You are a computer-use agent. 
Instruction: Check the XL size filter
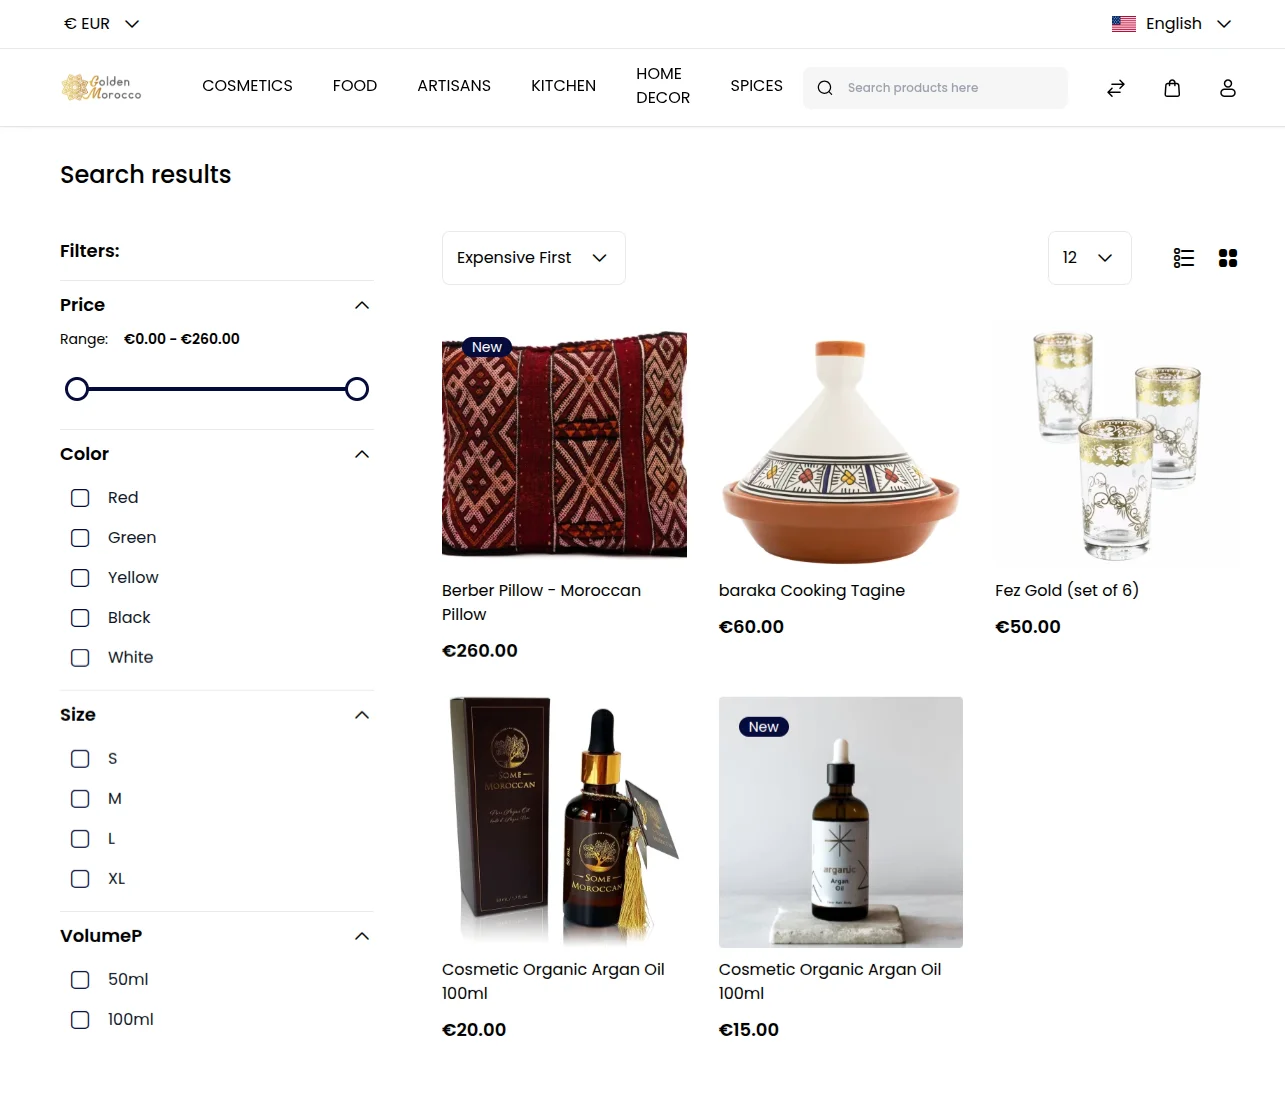click(x=79, y=878)
